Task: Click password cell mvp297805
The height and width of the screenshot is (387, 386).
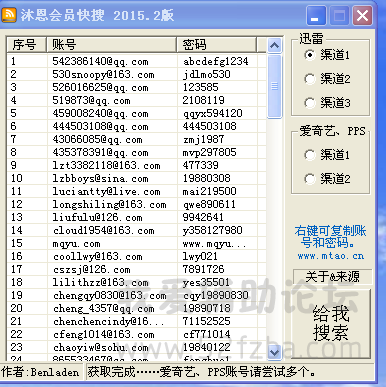Action: pyautogui.click(x=210, y=152)
